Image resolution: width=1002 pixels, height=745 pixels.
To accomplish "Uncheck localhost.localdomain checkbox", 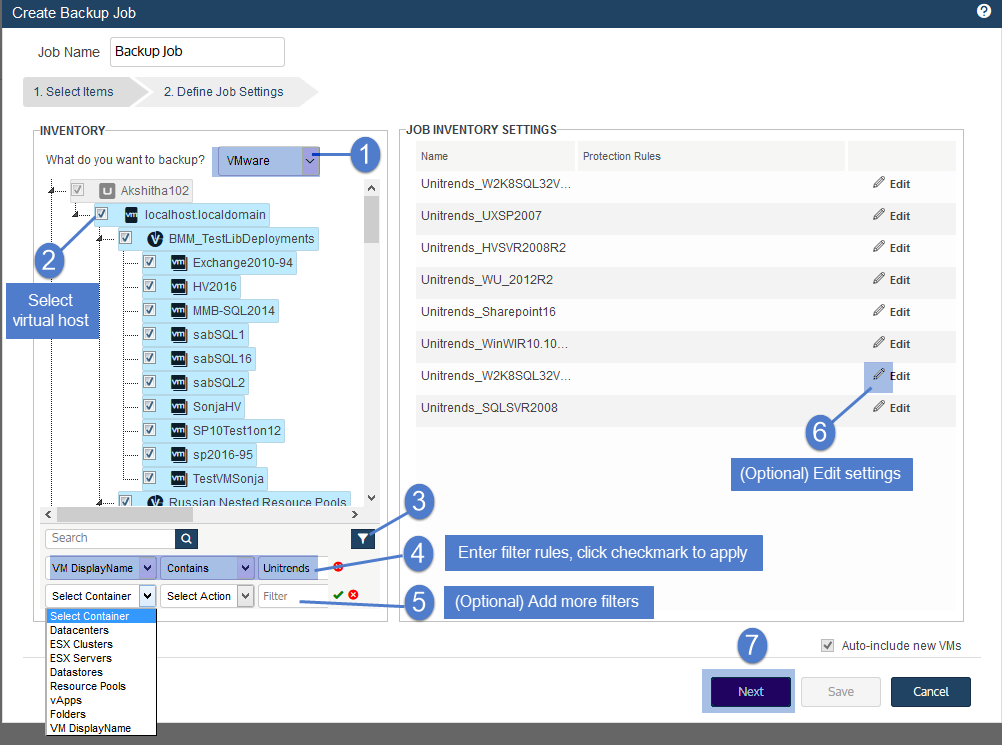I will (x=102, y=213).
